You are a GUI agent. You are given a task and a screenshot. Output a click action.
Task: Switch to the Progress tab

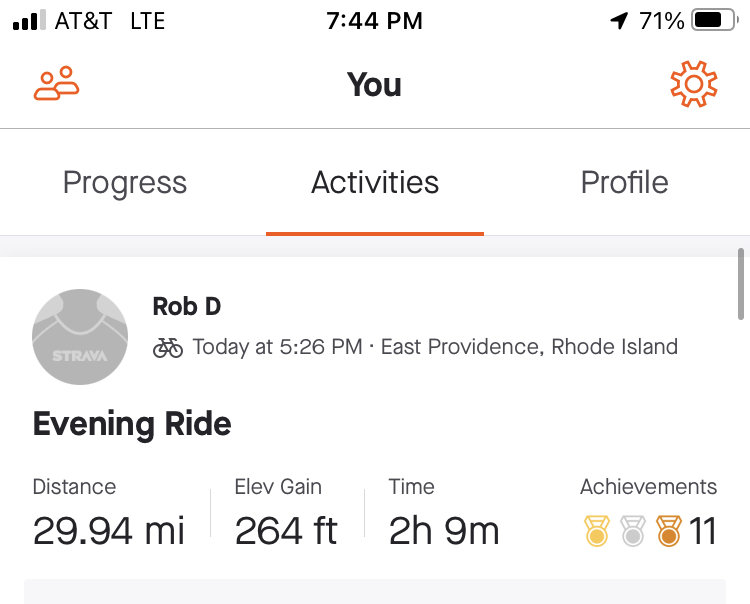click(125, 182)
